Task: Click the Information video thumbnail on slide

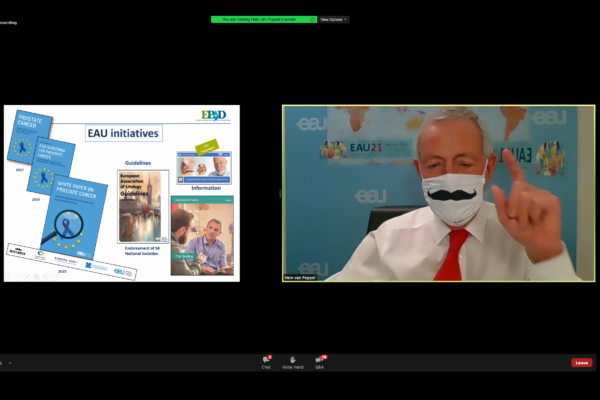Action: pyautogui.click(x=204, y=166)
